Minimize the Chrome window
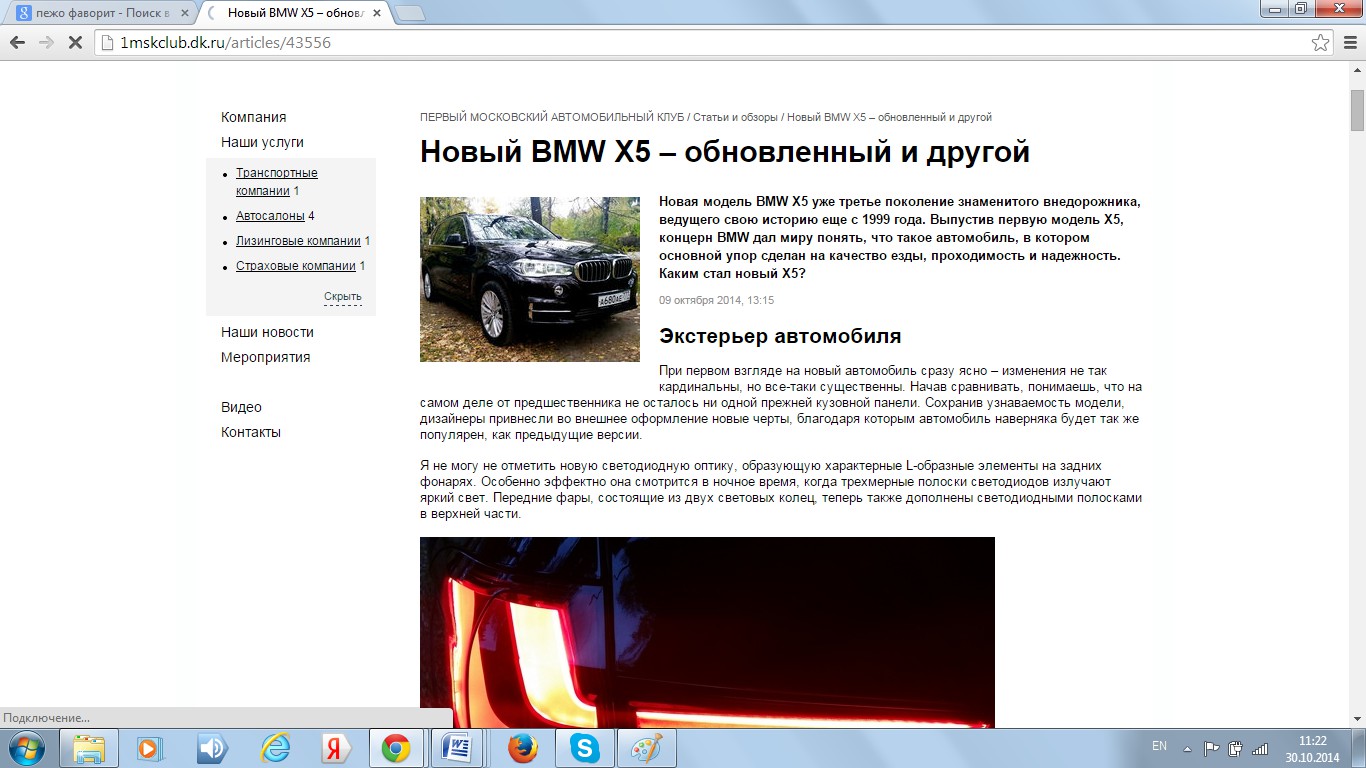Image resolution: width=1366 pixels, height=768 pixels. pos(1273,8)
